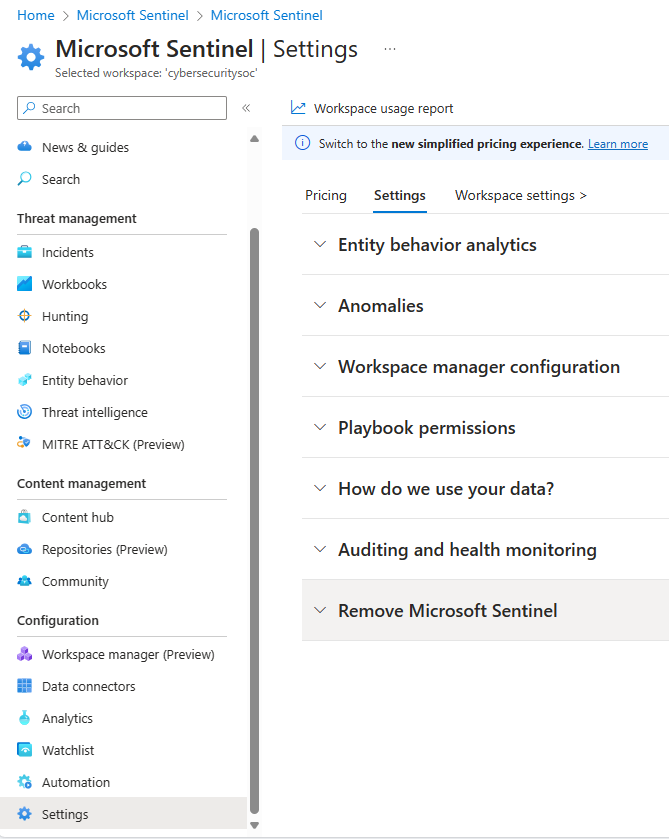This screenshot has height=839, width=669.
Task: Expand Auditing and health monitoring
Action: coord(467,550)
